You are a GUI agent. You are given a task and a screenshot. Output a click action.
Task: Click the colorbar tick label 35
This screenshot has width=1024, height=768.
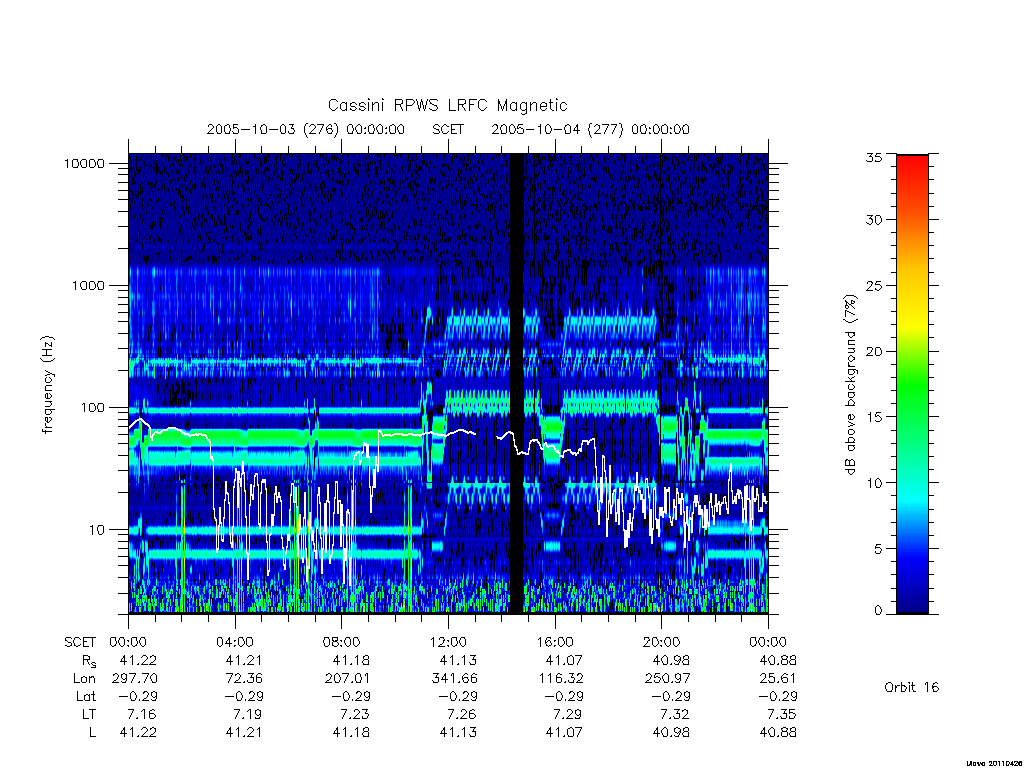(874, 157)
